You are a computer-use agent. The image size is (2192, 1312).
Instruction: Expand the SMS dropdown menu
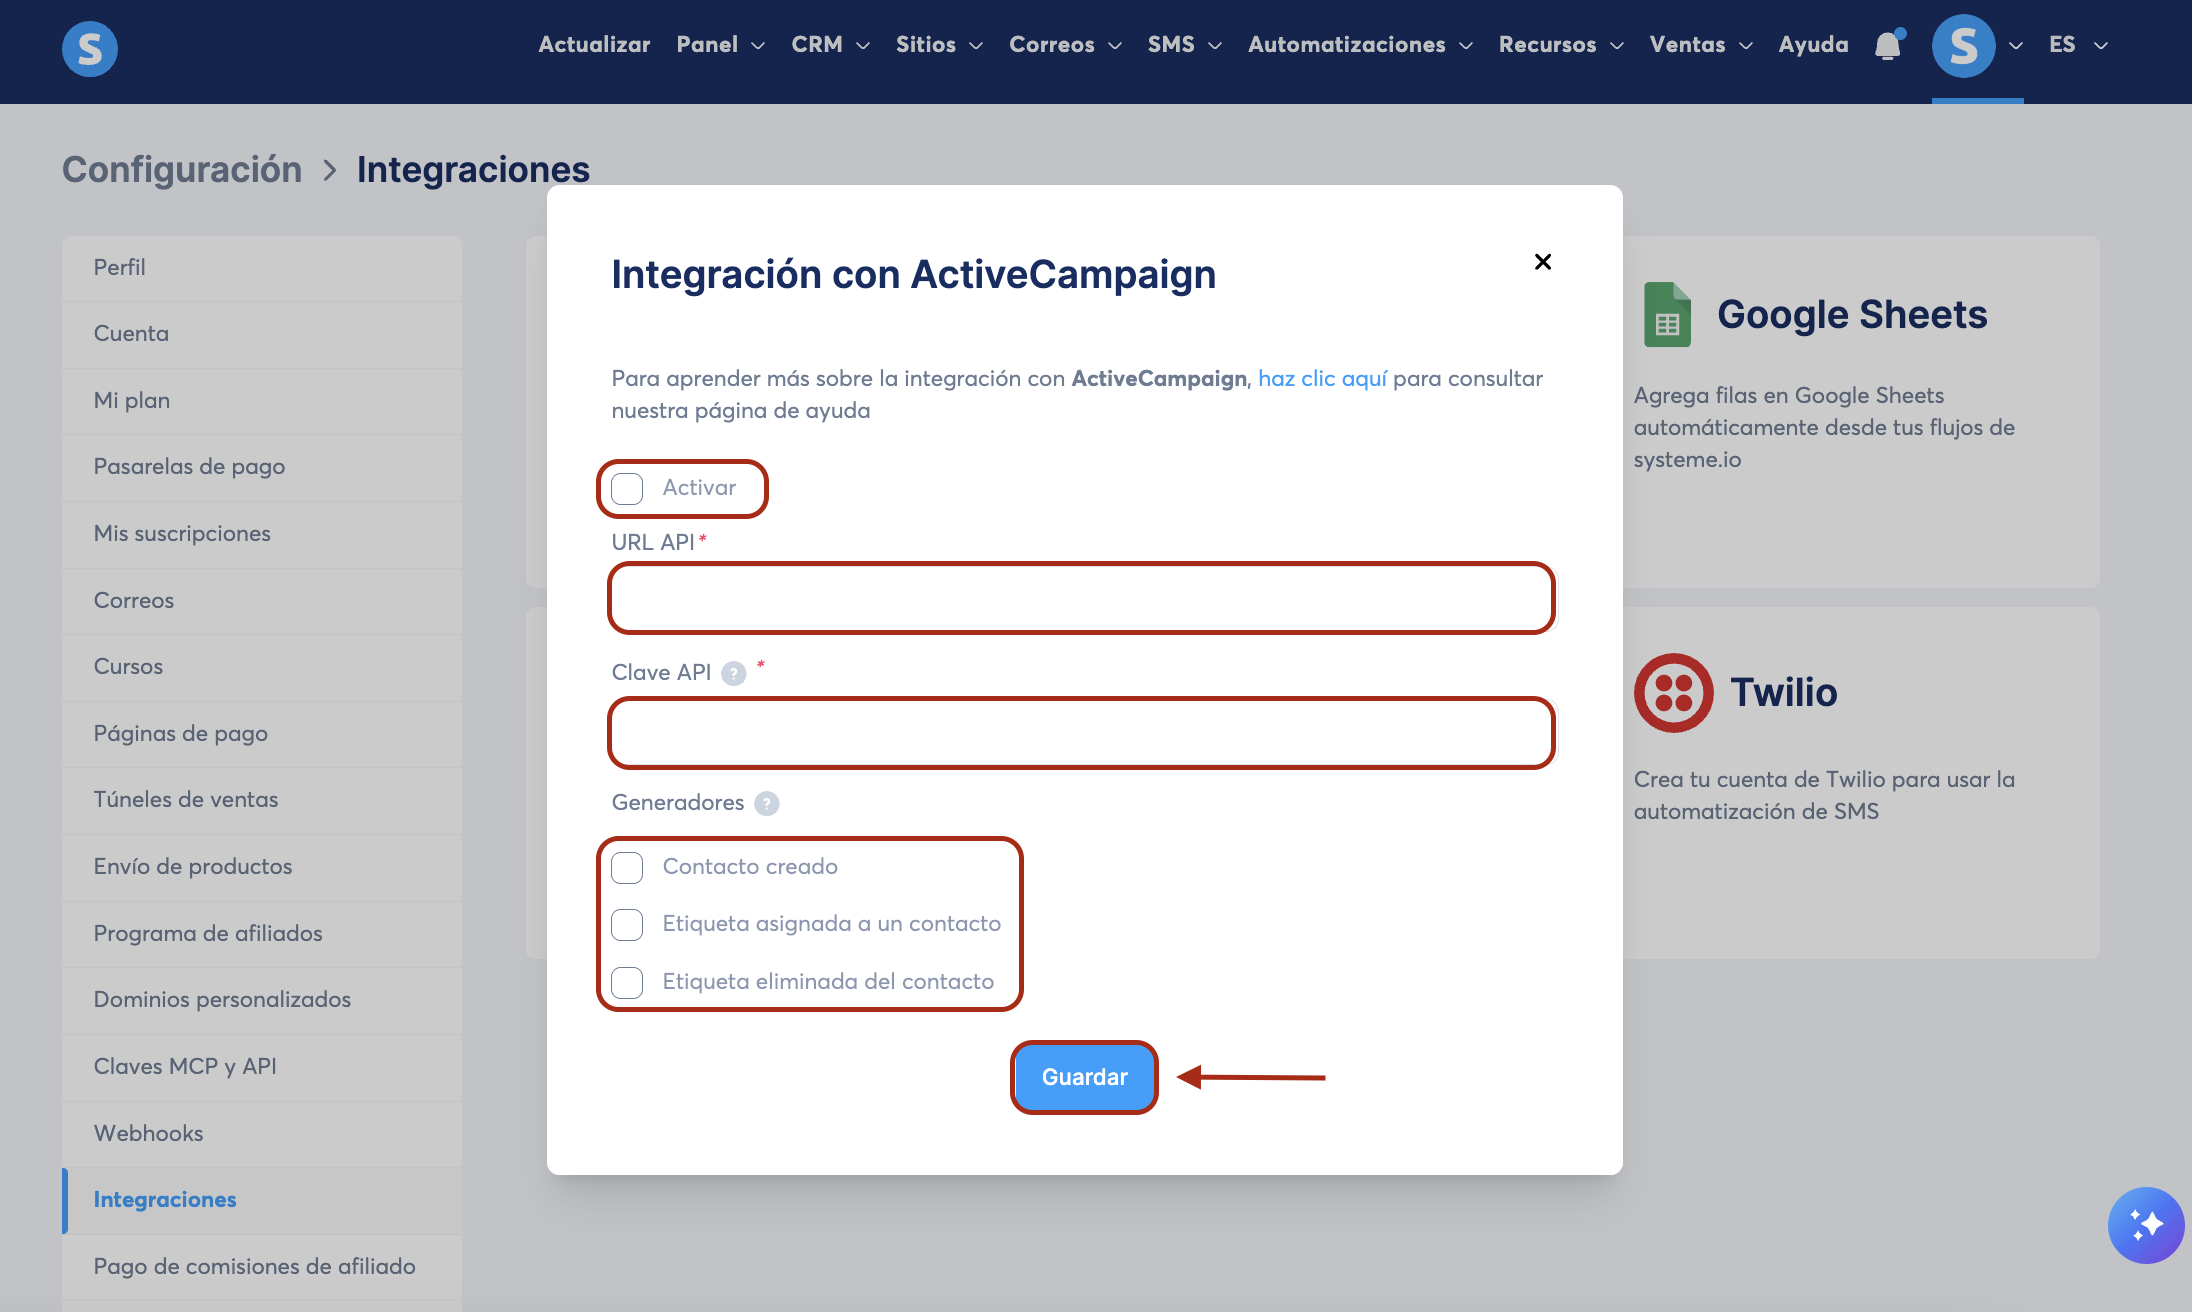1184,45
